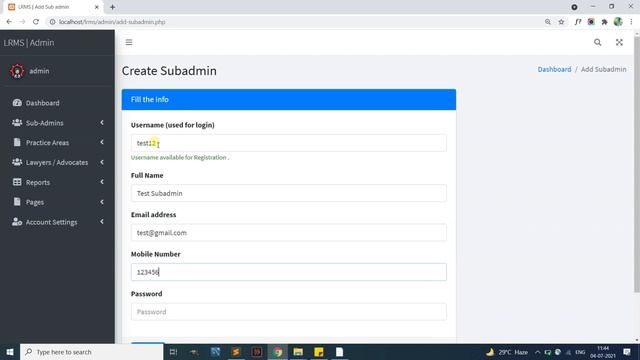640x360 pixels.
Task: Click the Reports table icon
Action: tap(17, 182)
